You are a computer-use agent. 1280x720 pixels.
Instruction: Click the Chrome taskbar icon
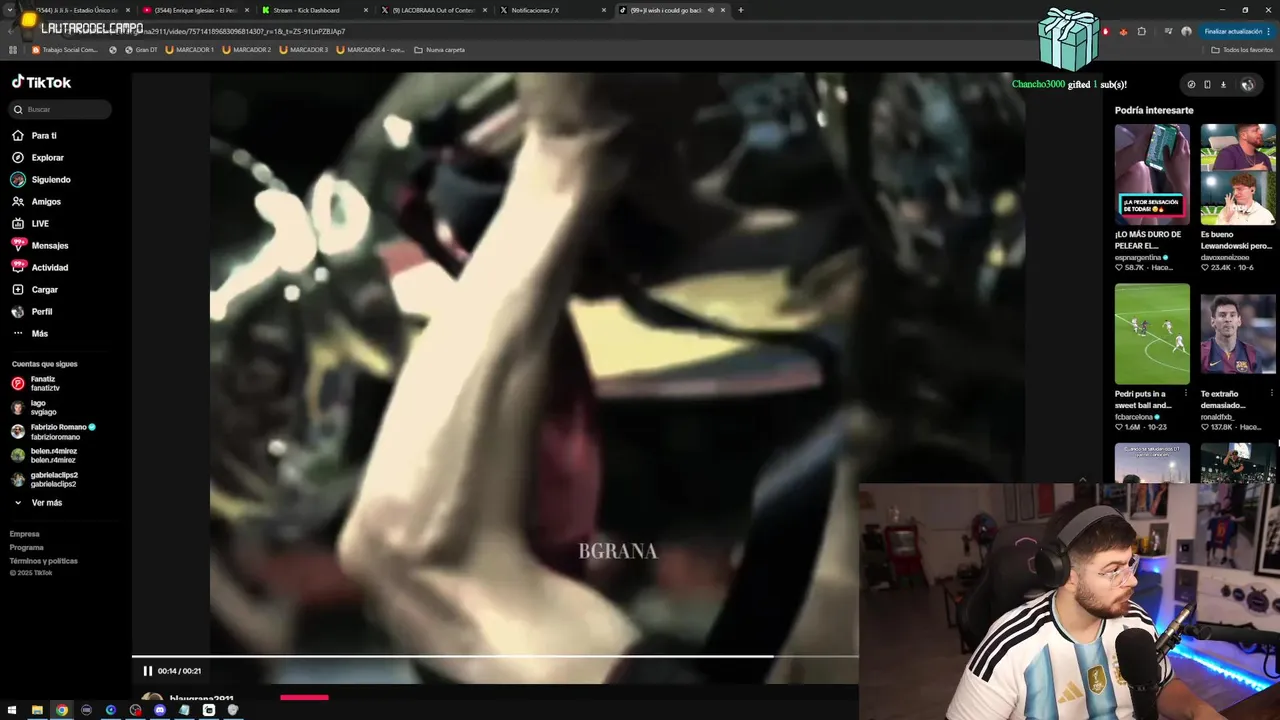click(62, 710)
